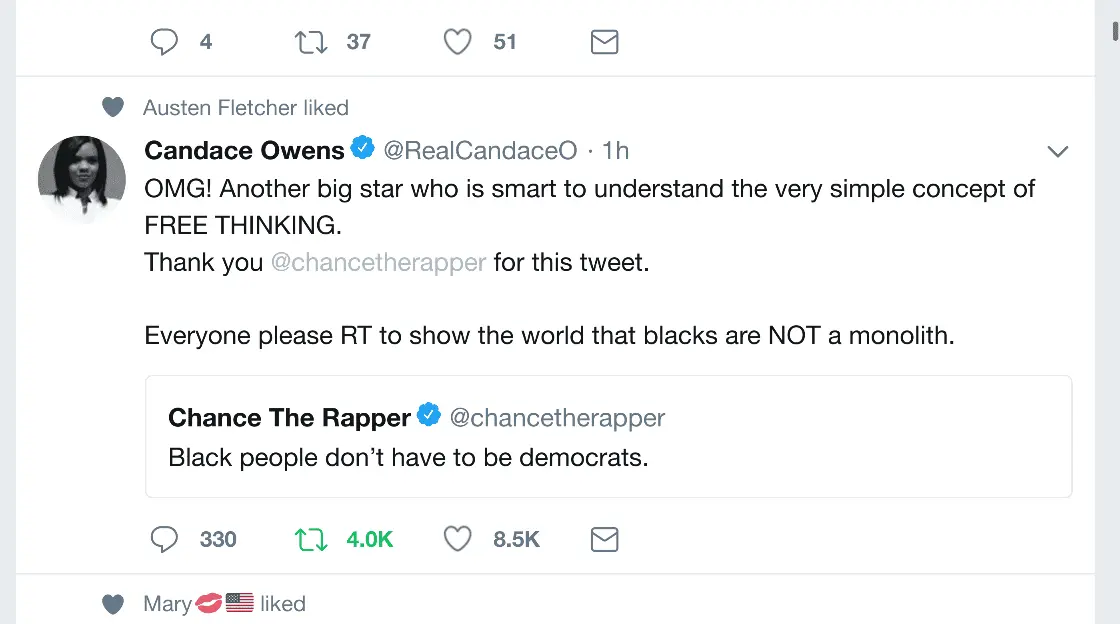Like Candace Owens' tweet
Image resolution: width=1120 pixels, height=624 pixels.
pyautogui.click(x=457, y=540)
